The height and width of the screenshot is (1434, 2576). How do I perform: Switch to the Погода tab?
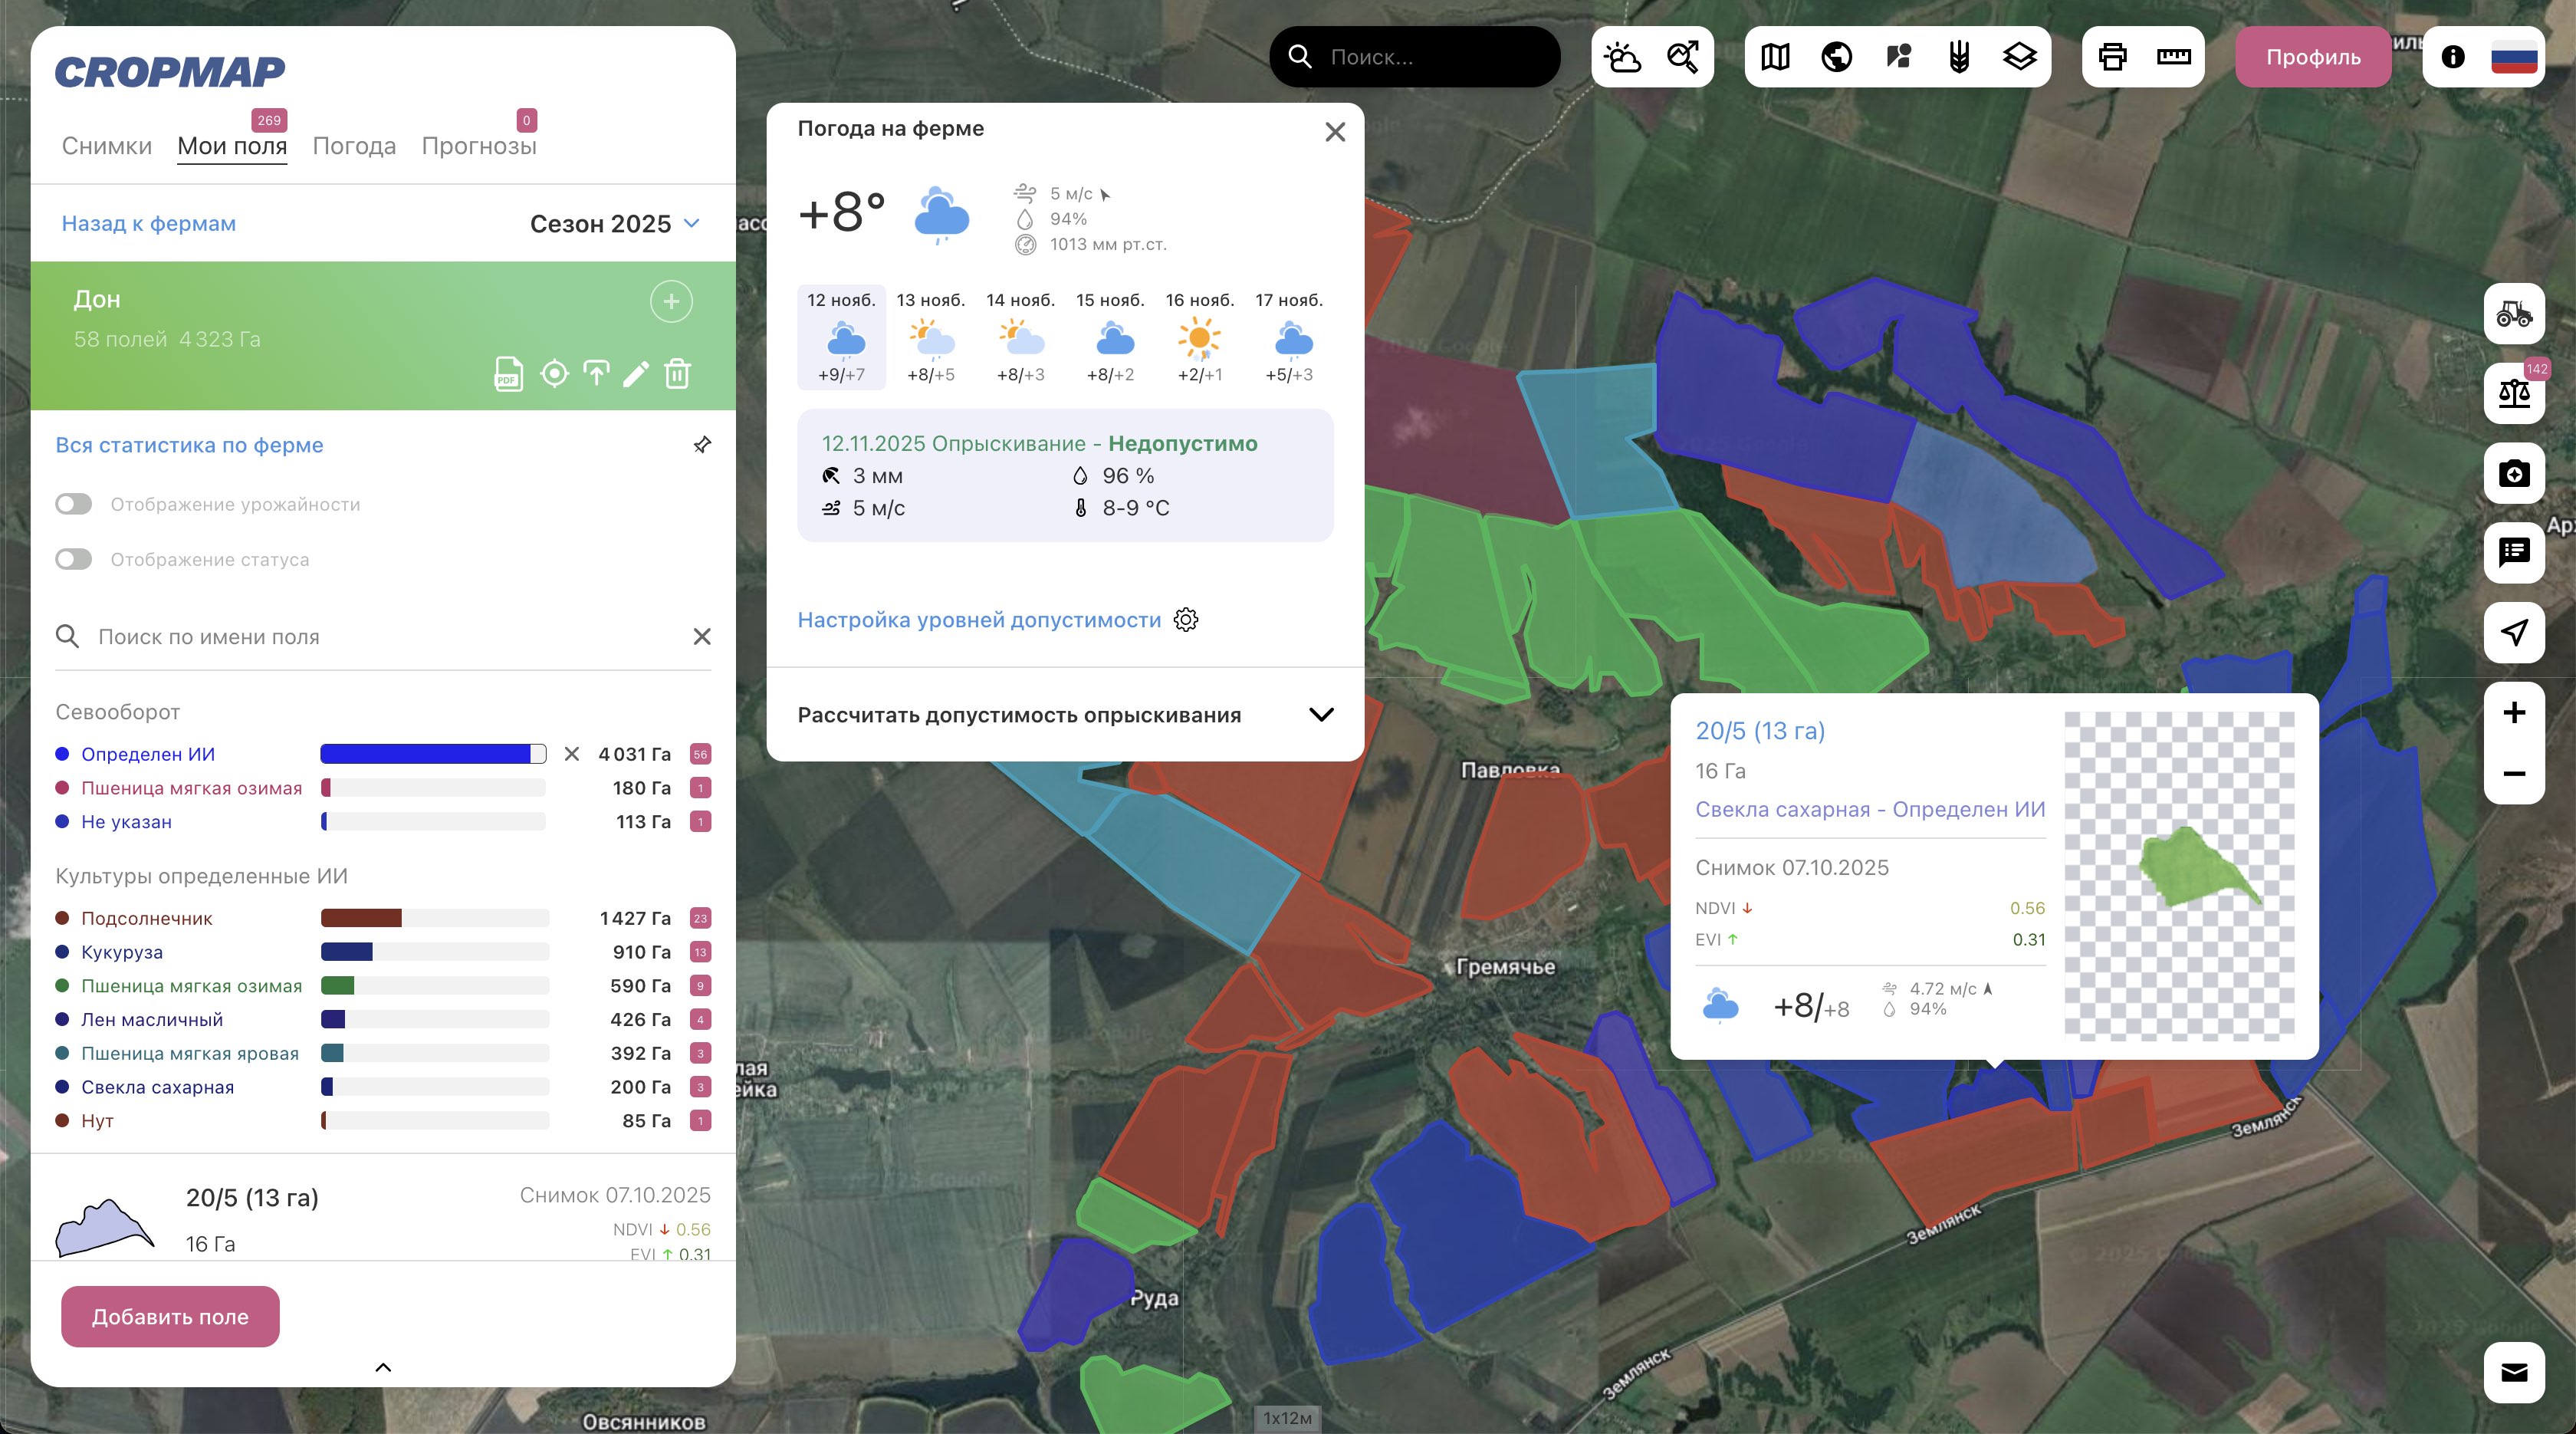tap(354, 146)
